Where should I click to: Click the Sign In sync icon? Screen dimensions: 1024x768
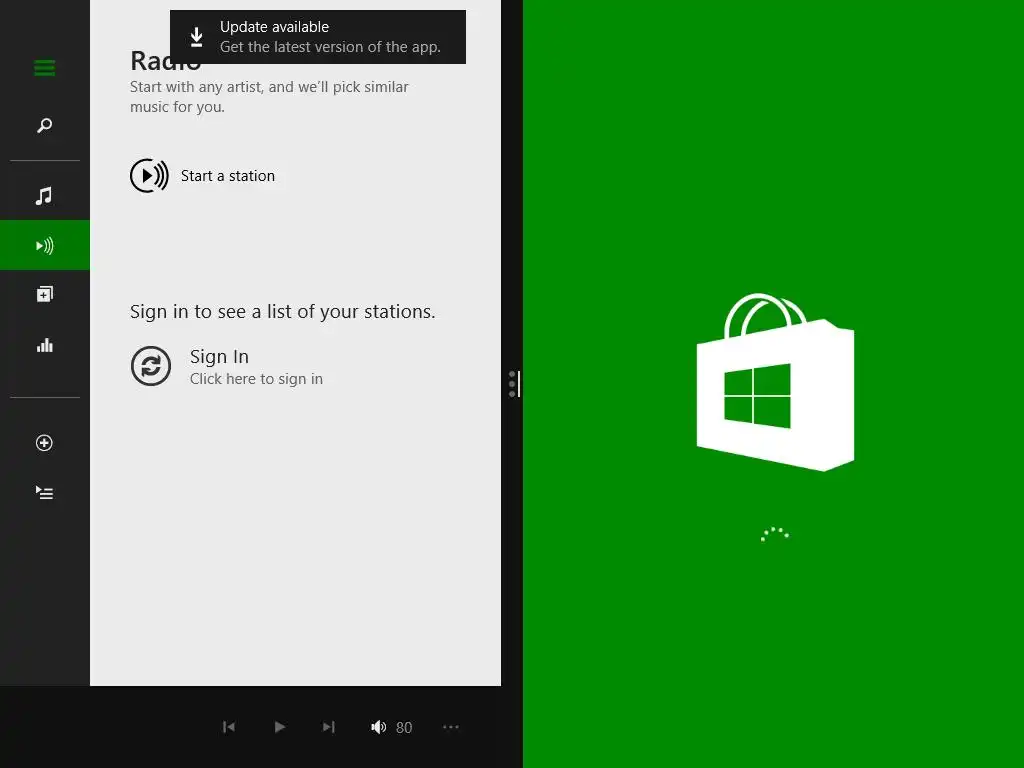pyautogui.click(x=151, y=366)
